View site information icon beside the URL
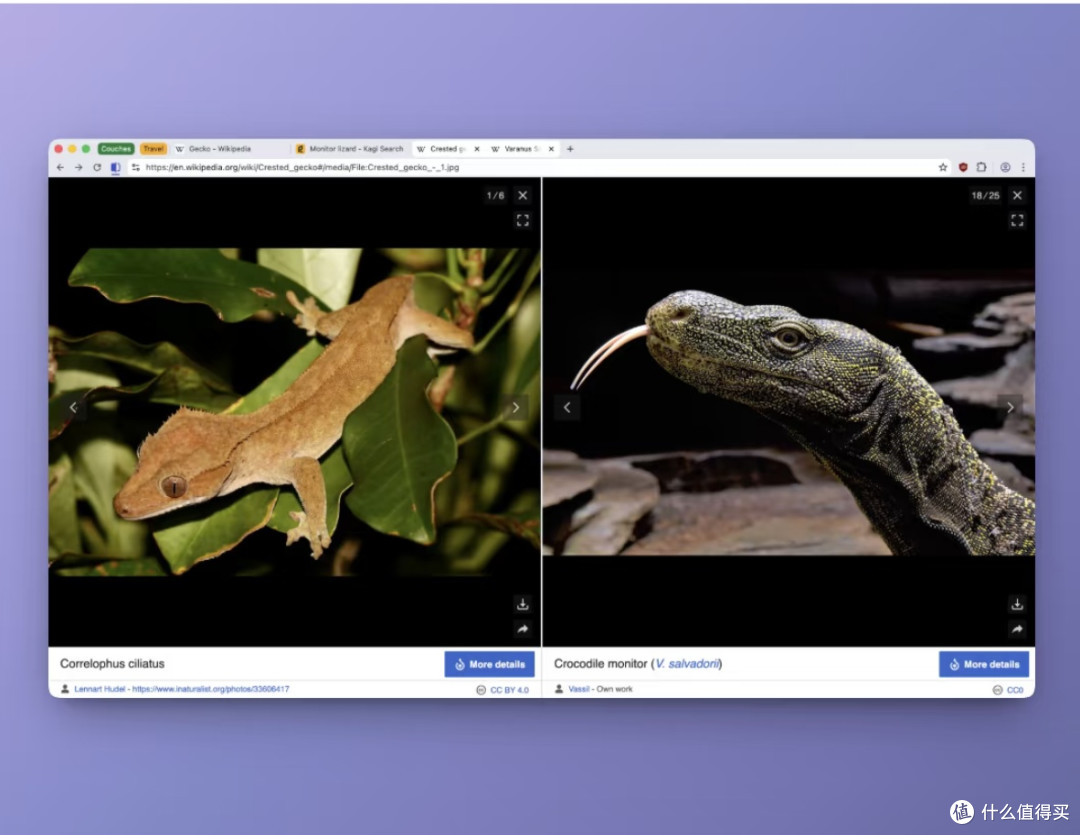Screen dimensions: 1080x835 (136, 167)
